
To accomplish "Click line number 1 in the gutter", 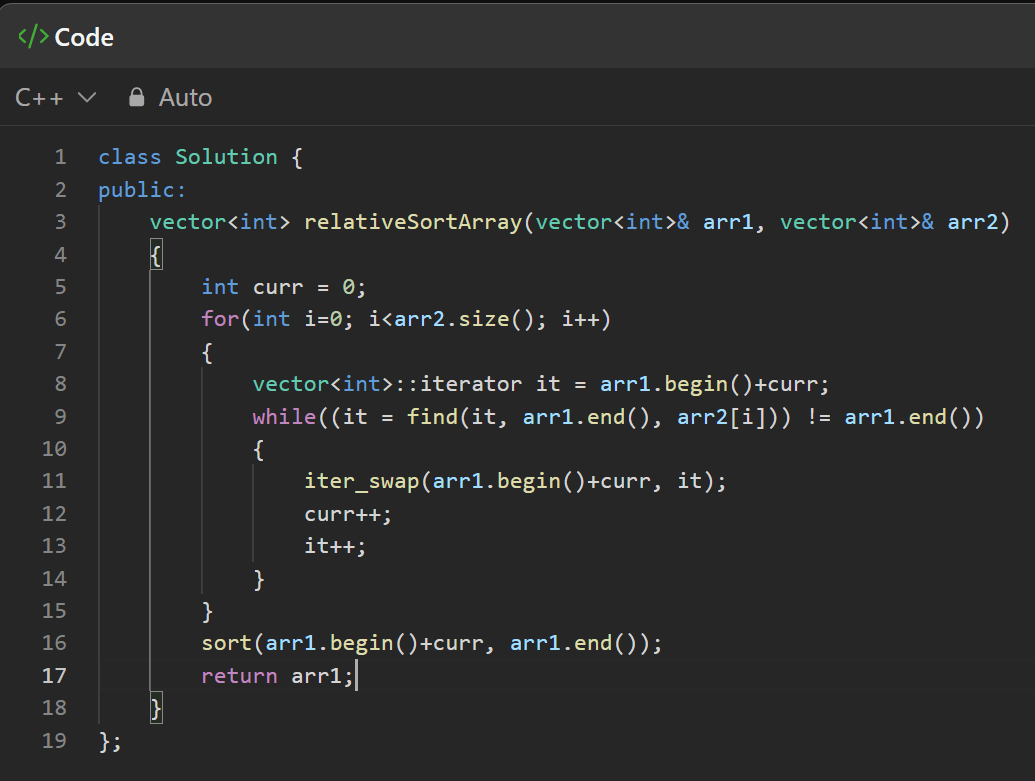I will [x=61, y=157].
